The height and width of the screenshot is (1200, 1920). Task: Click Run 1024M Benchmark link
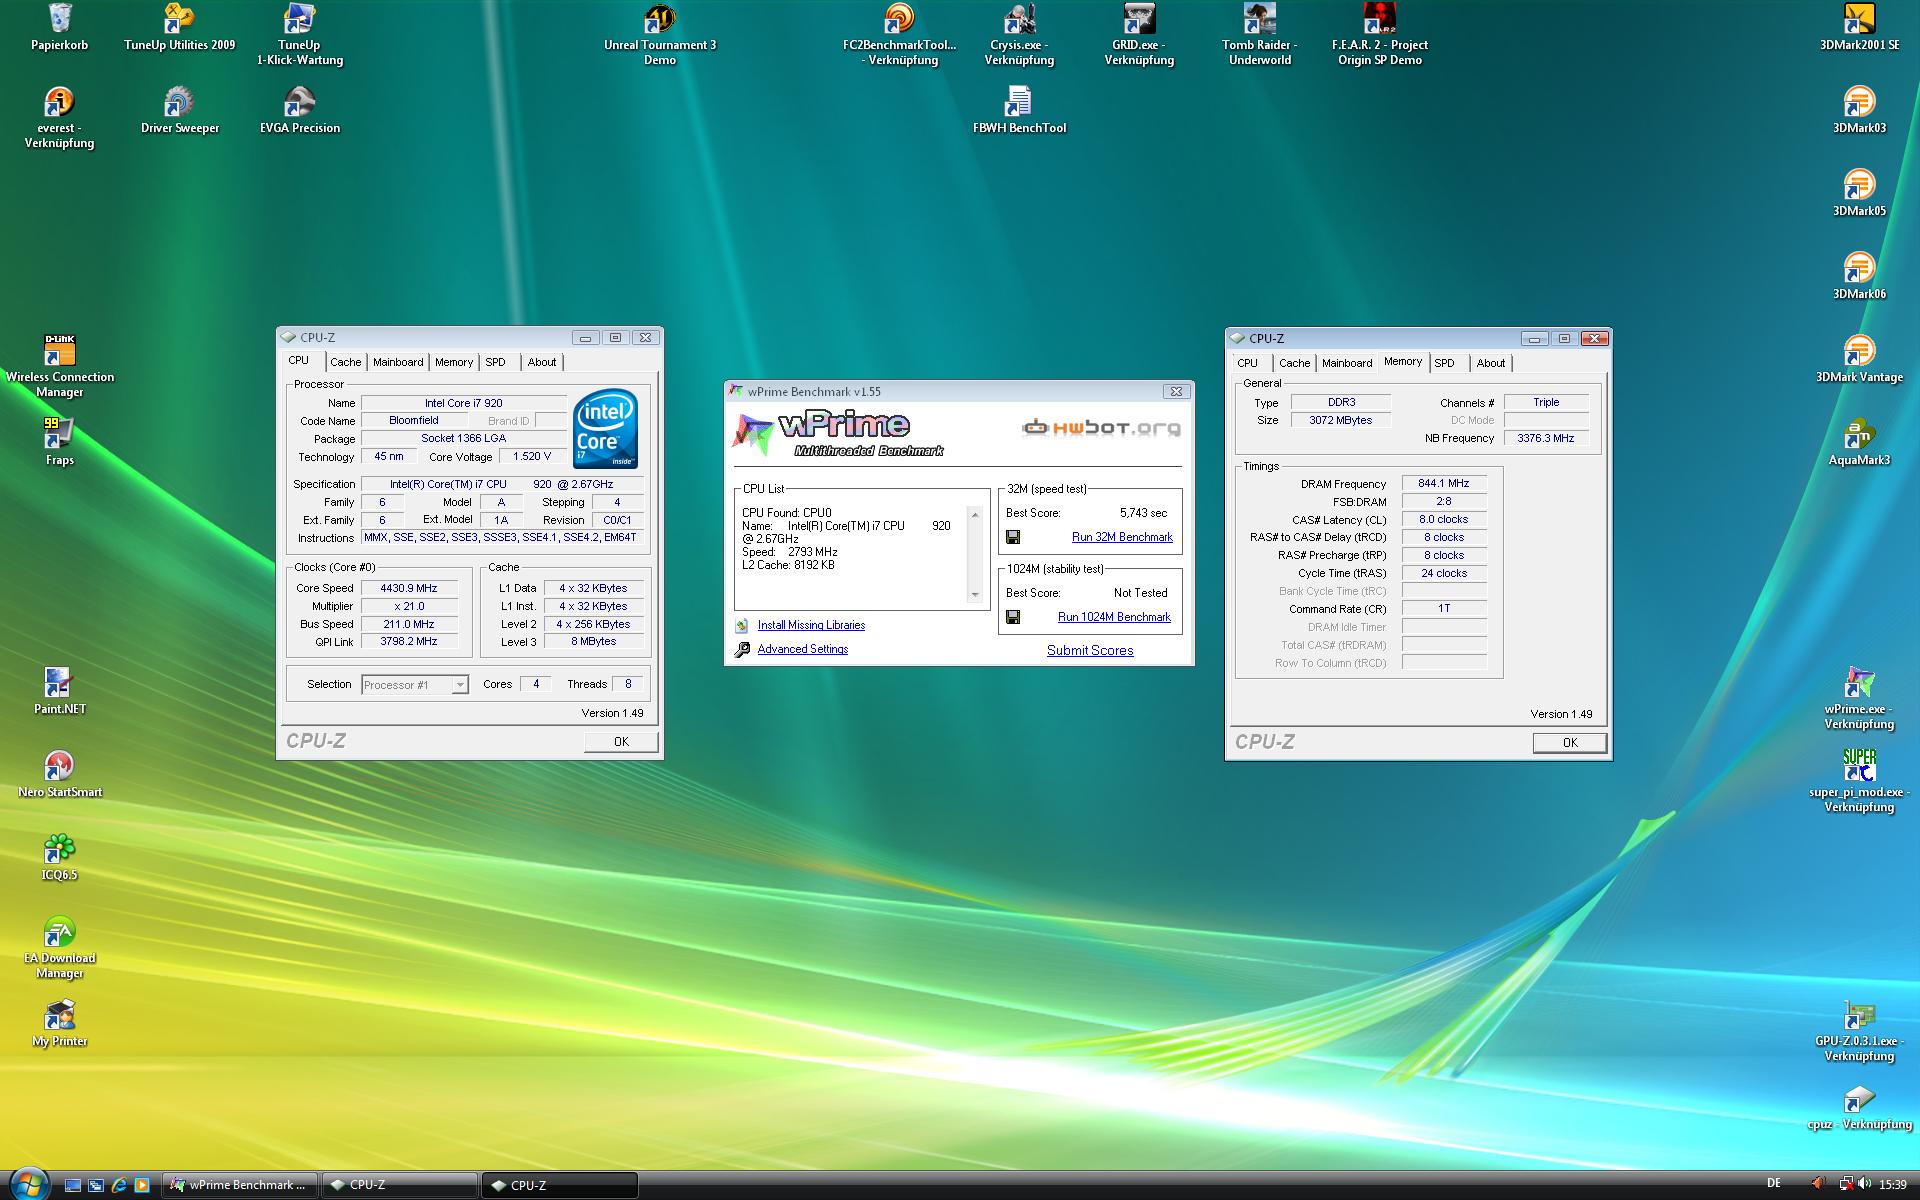pyautogui.click(x=1114, y=617)
